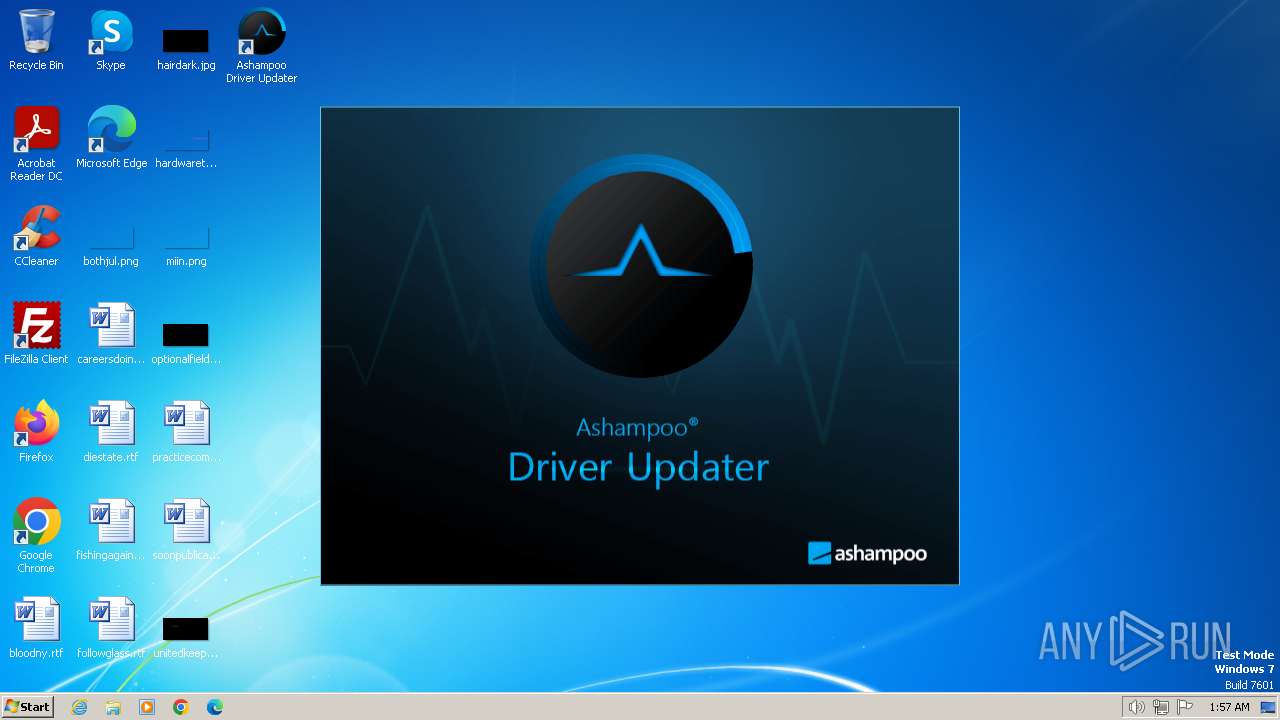
Task: Open Chrome from the taskbar
Action: click(x=181, y=707)
